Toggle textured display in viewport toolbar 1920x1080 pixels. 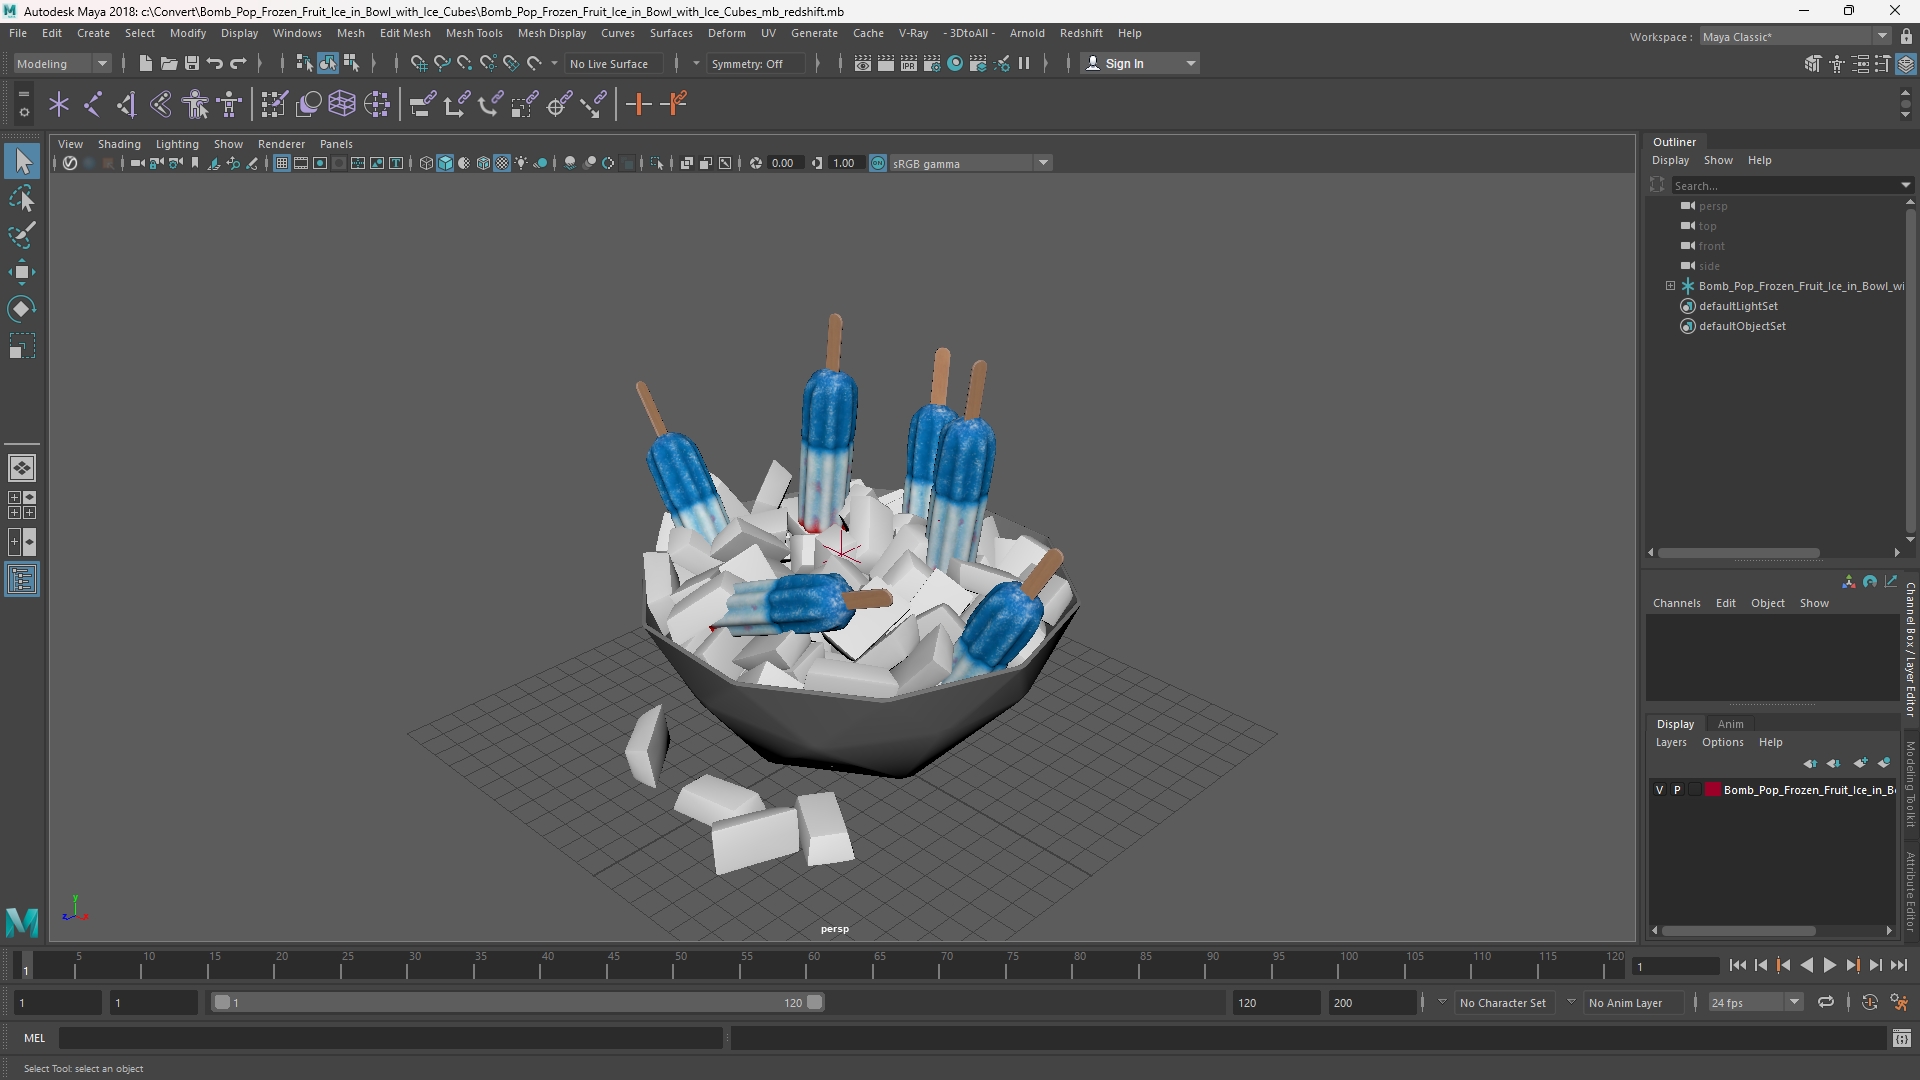502,163
